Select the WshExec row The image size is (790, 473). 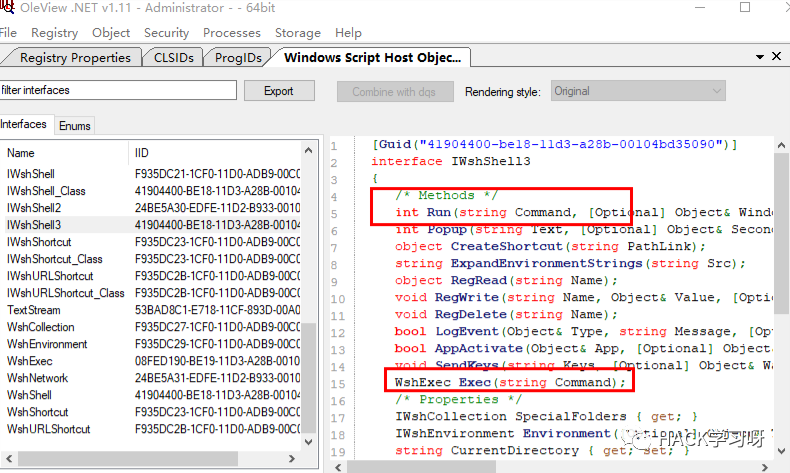(x=153, y=361)
